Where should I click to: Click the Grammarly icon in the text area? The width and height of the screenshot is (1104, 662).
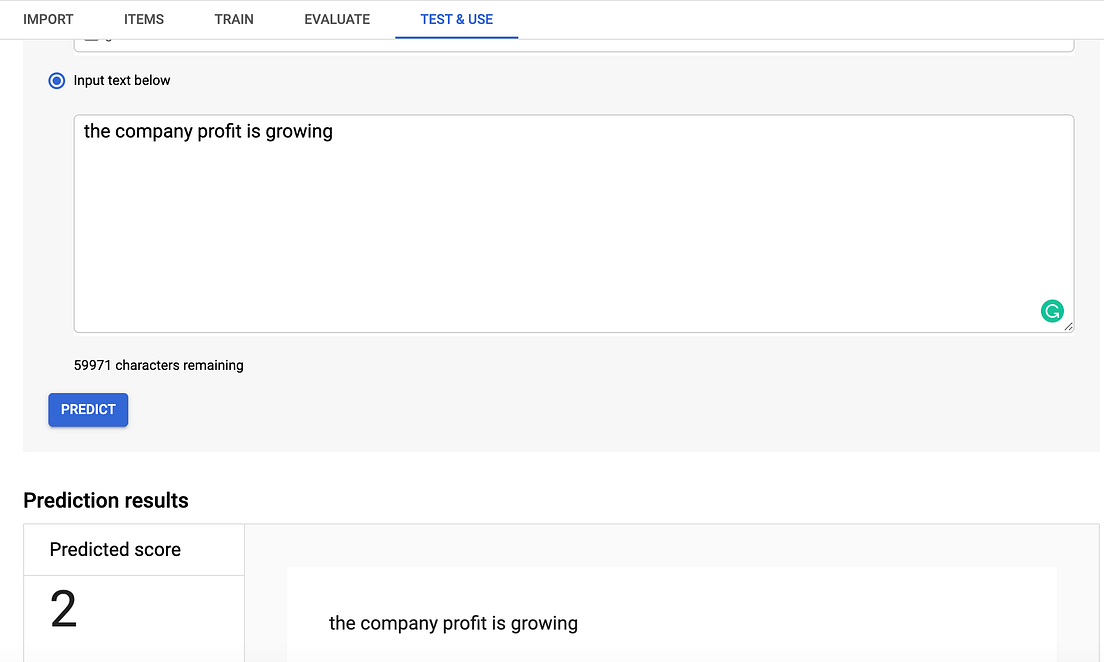(1052, 311)
